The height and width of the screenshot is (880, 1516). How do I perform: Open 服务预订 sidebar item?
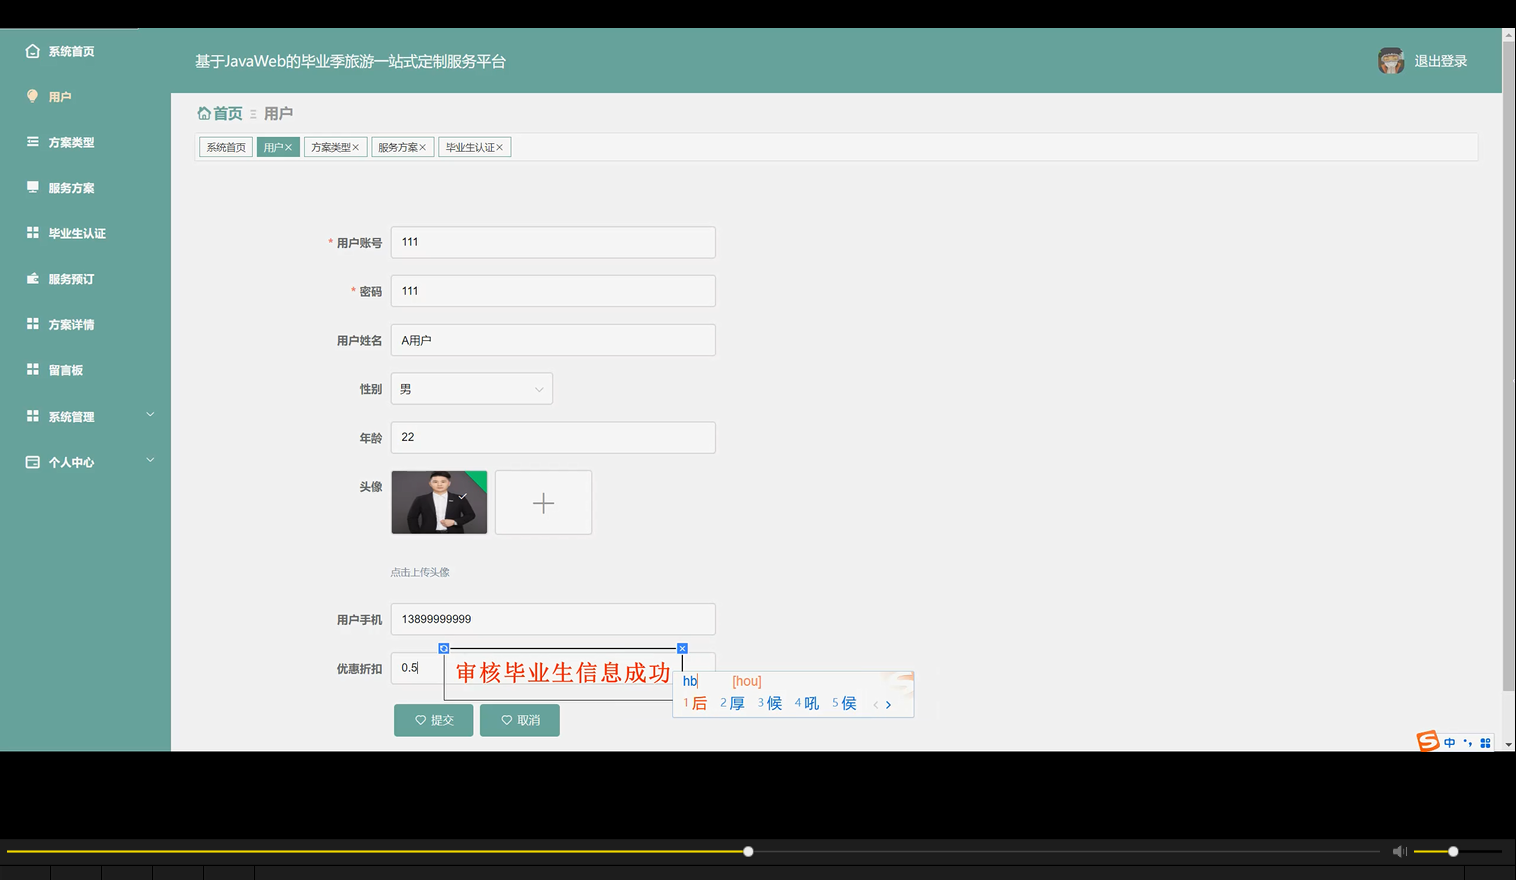(x=71, y=279)
